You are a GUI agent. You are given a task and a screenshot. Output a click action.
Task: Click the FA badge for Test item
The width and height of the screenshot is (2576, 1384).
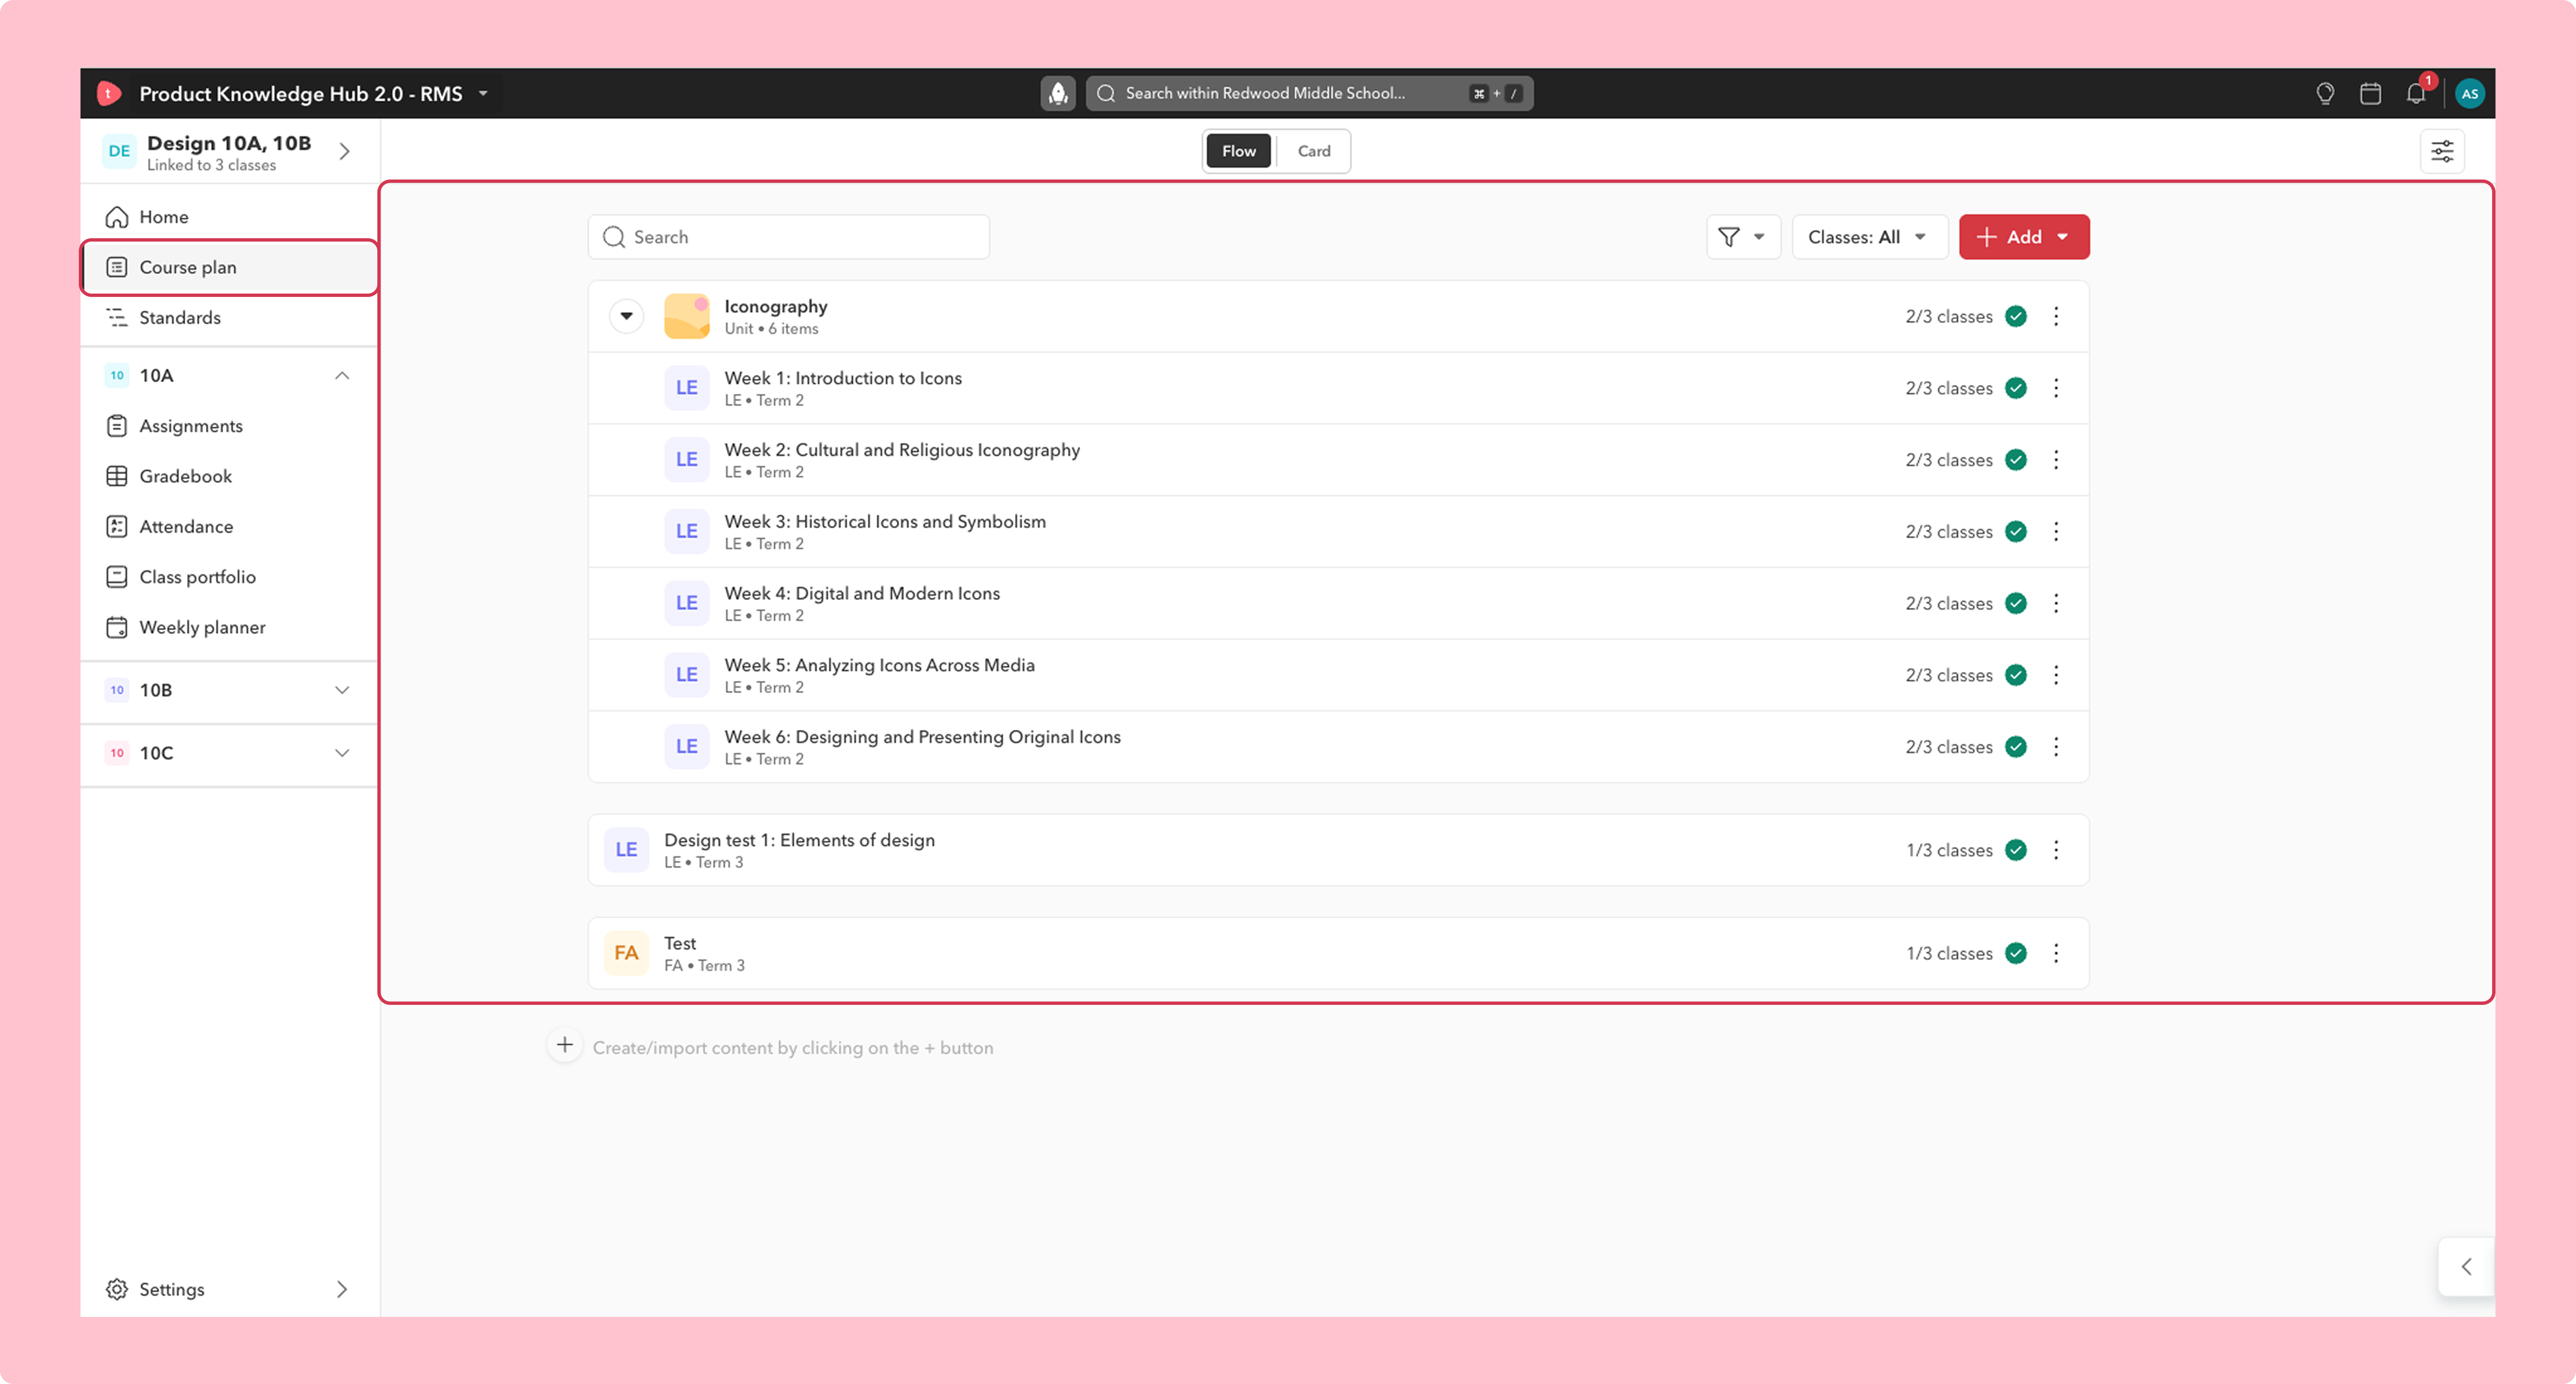pos(626,953)
